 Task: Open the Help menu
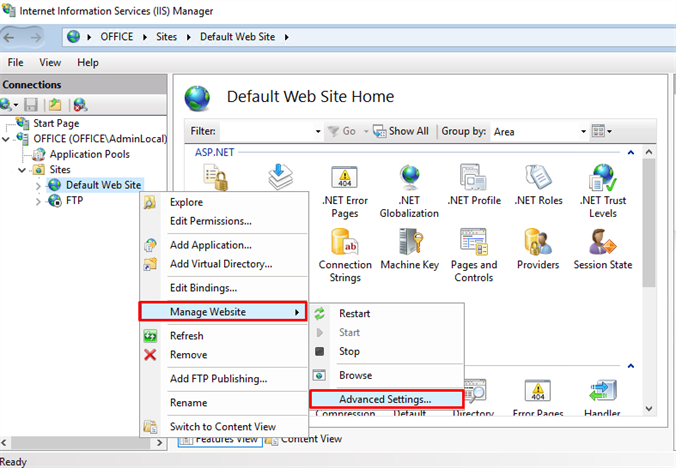(x=88, y=62)
